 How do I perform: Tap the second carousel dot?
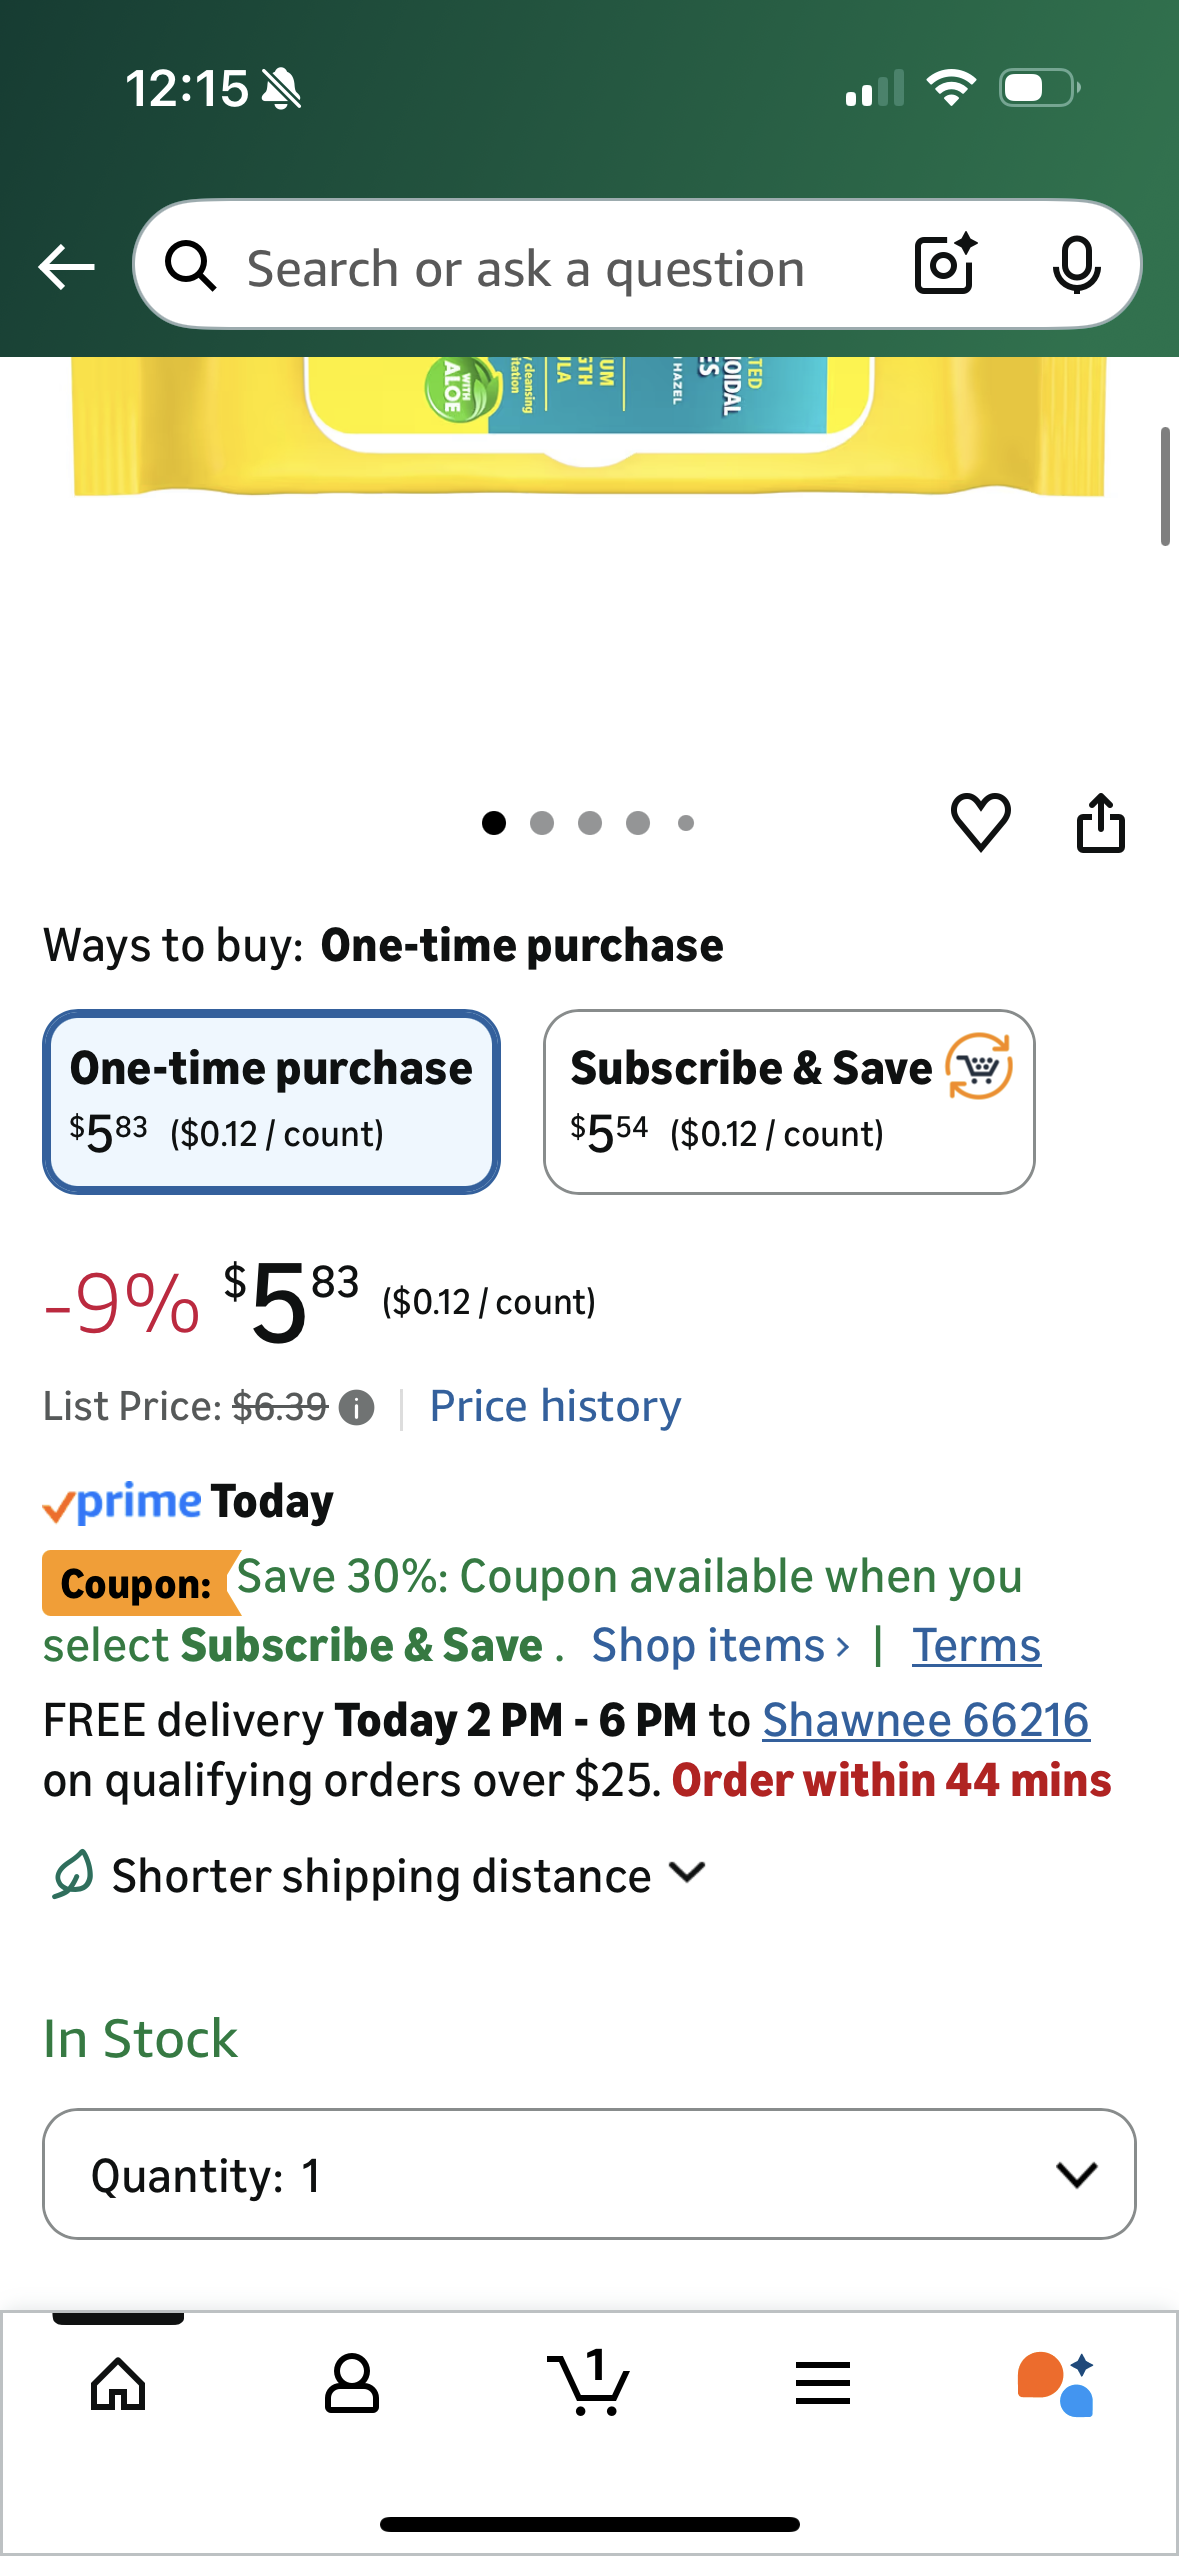coord(541,822)
